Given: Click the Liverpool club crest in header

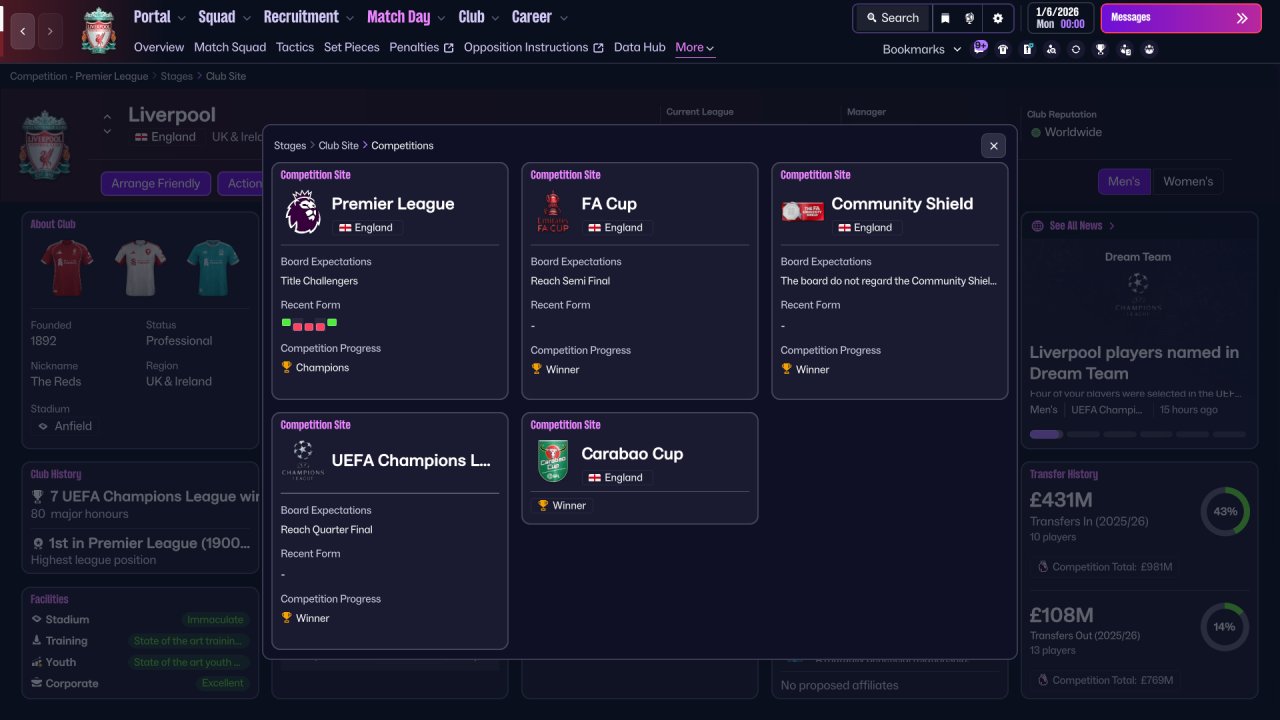Looking at the screenshot, I should coord(99,31).
